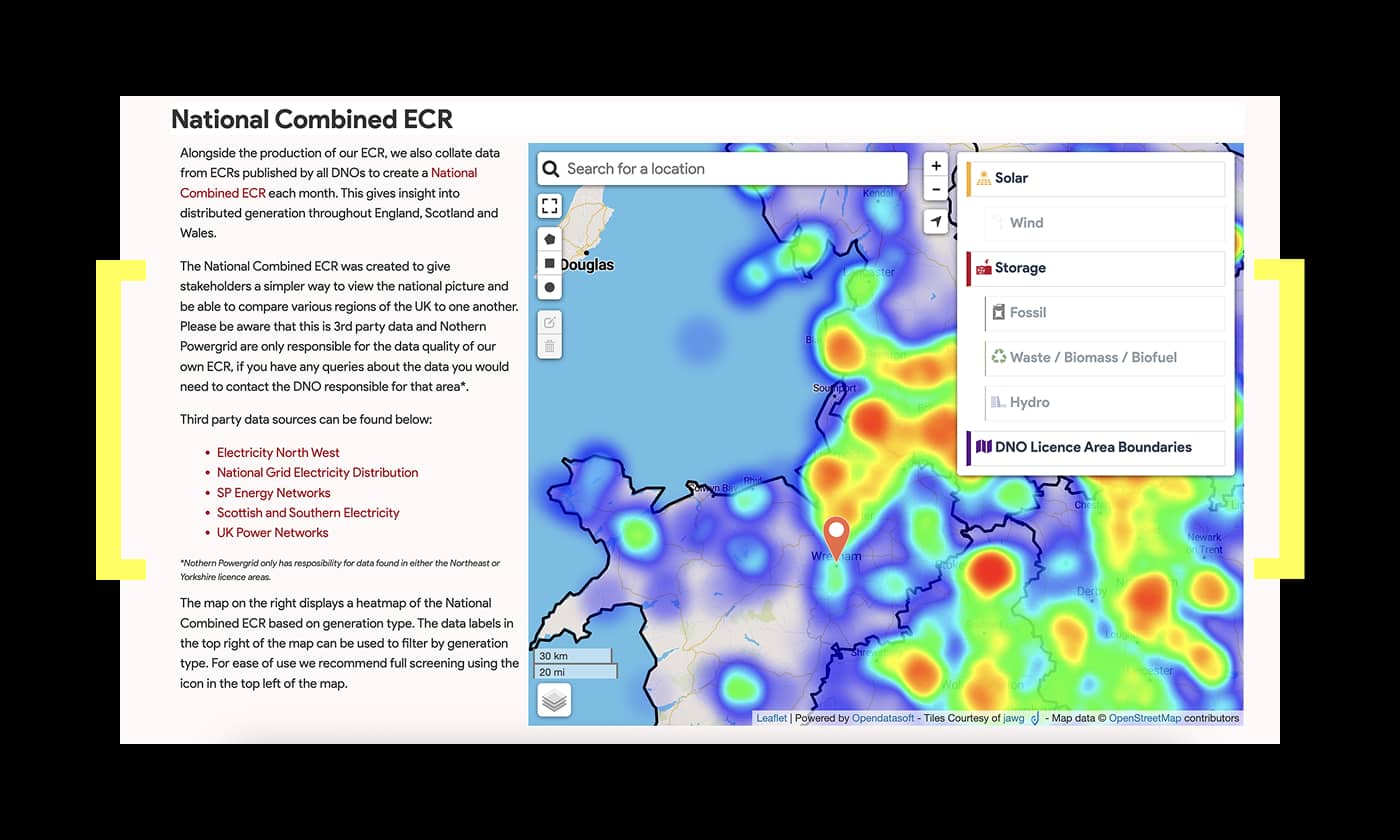Screen dimensions: 1400x840
Task: Select the polygon draw tool
Action: point(550,240)
